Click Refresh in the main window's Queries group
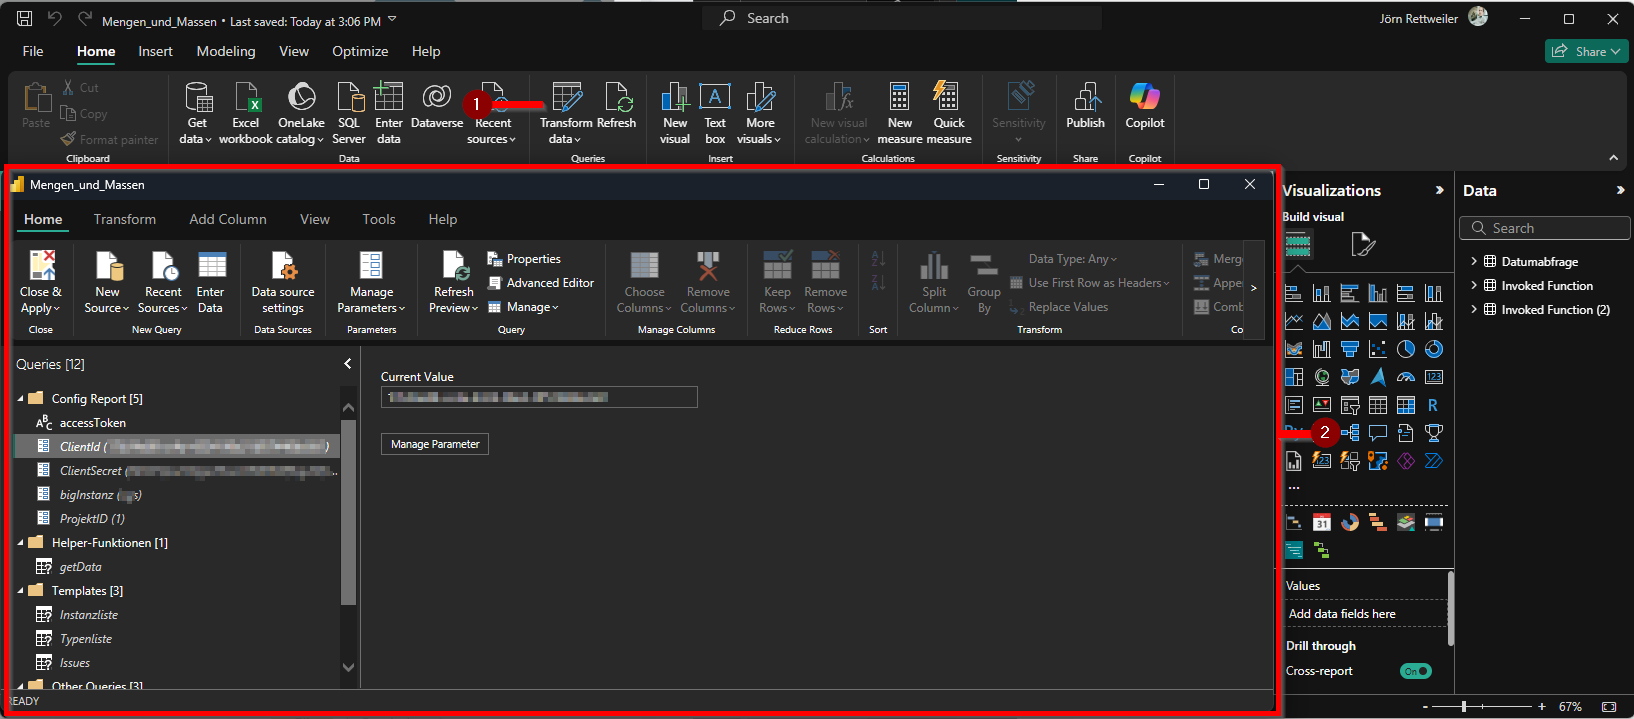1634x719 pixels. (x=617, y=106)
